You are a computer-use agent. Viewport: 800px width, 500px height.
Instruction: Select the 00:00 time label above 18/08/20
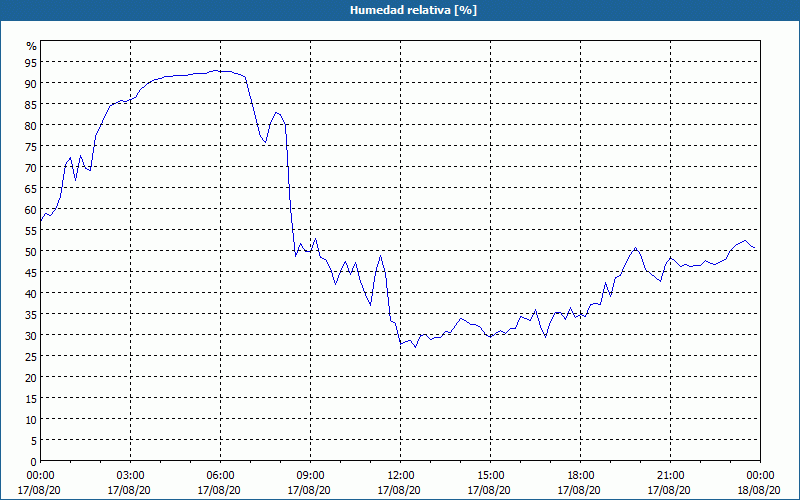760,476
